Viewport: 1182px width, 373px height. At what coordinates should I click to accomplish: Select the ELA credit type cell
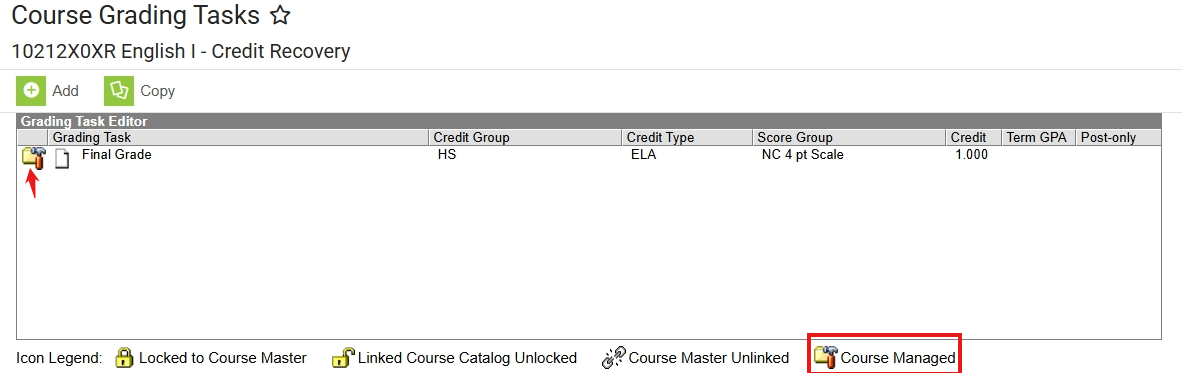point(644,155)
